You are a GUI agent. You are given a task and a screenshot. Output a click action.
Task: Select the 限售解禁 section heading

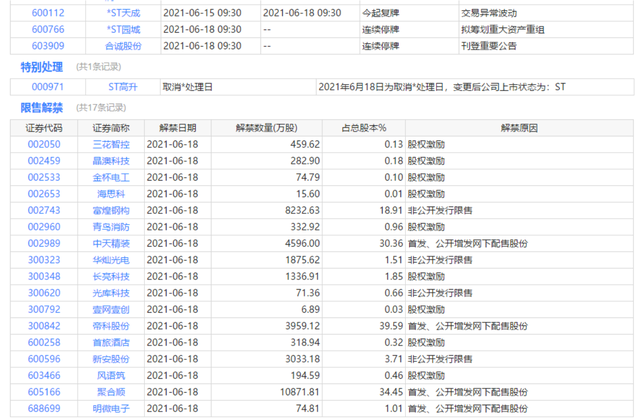point(42,108)
